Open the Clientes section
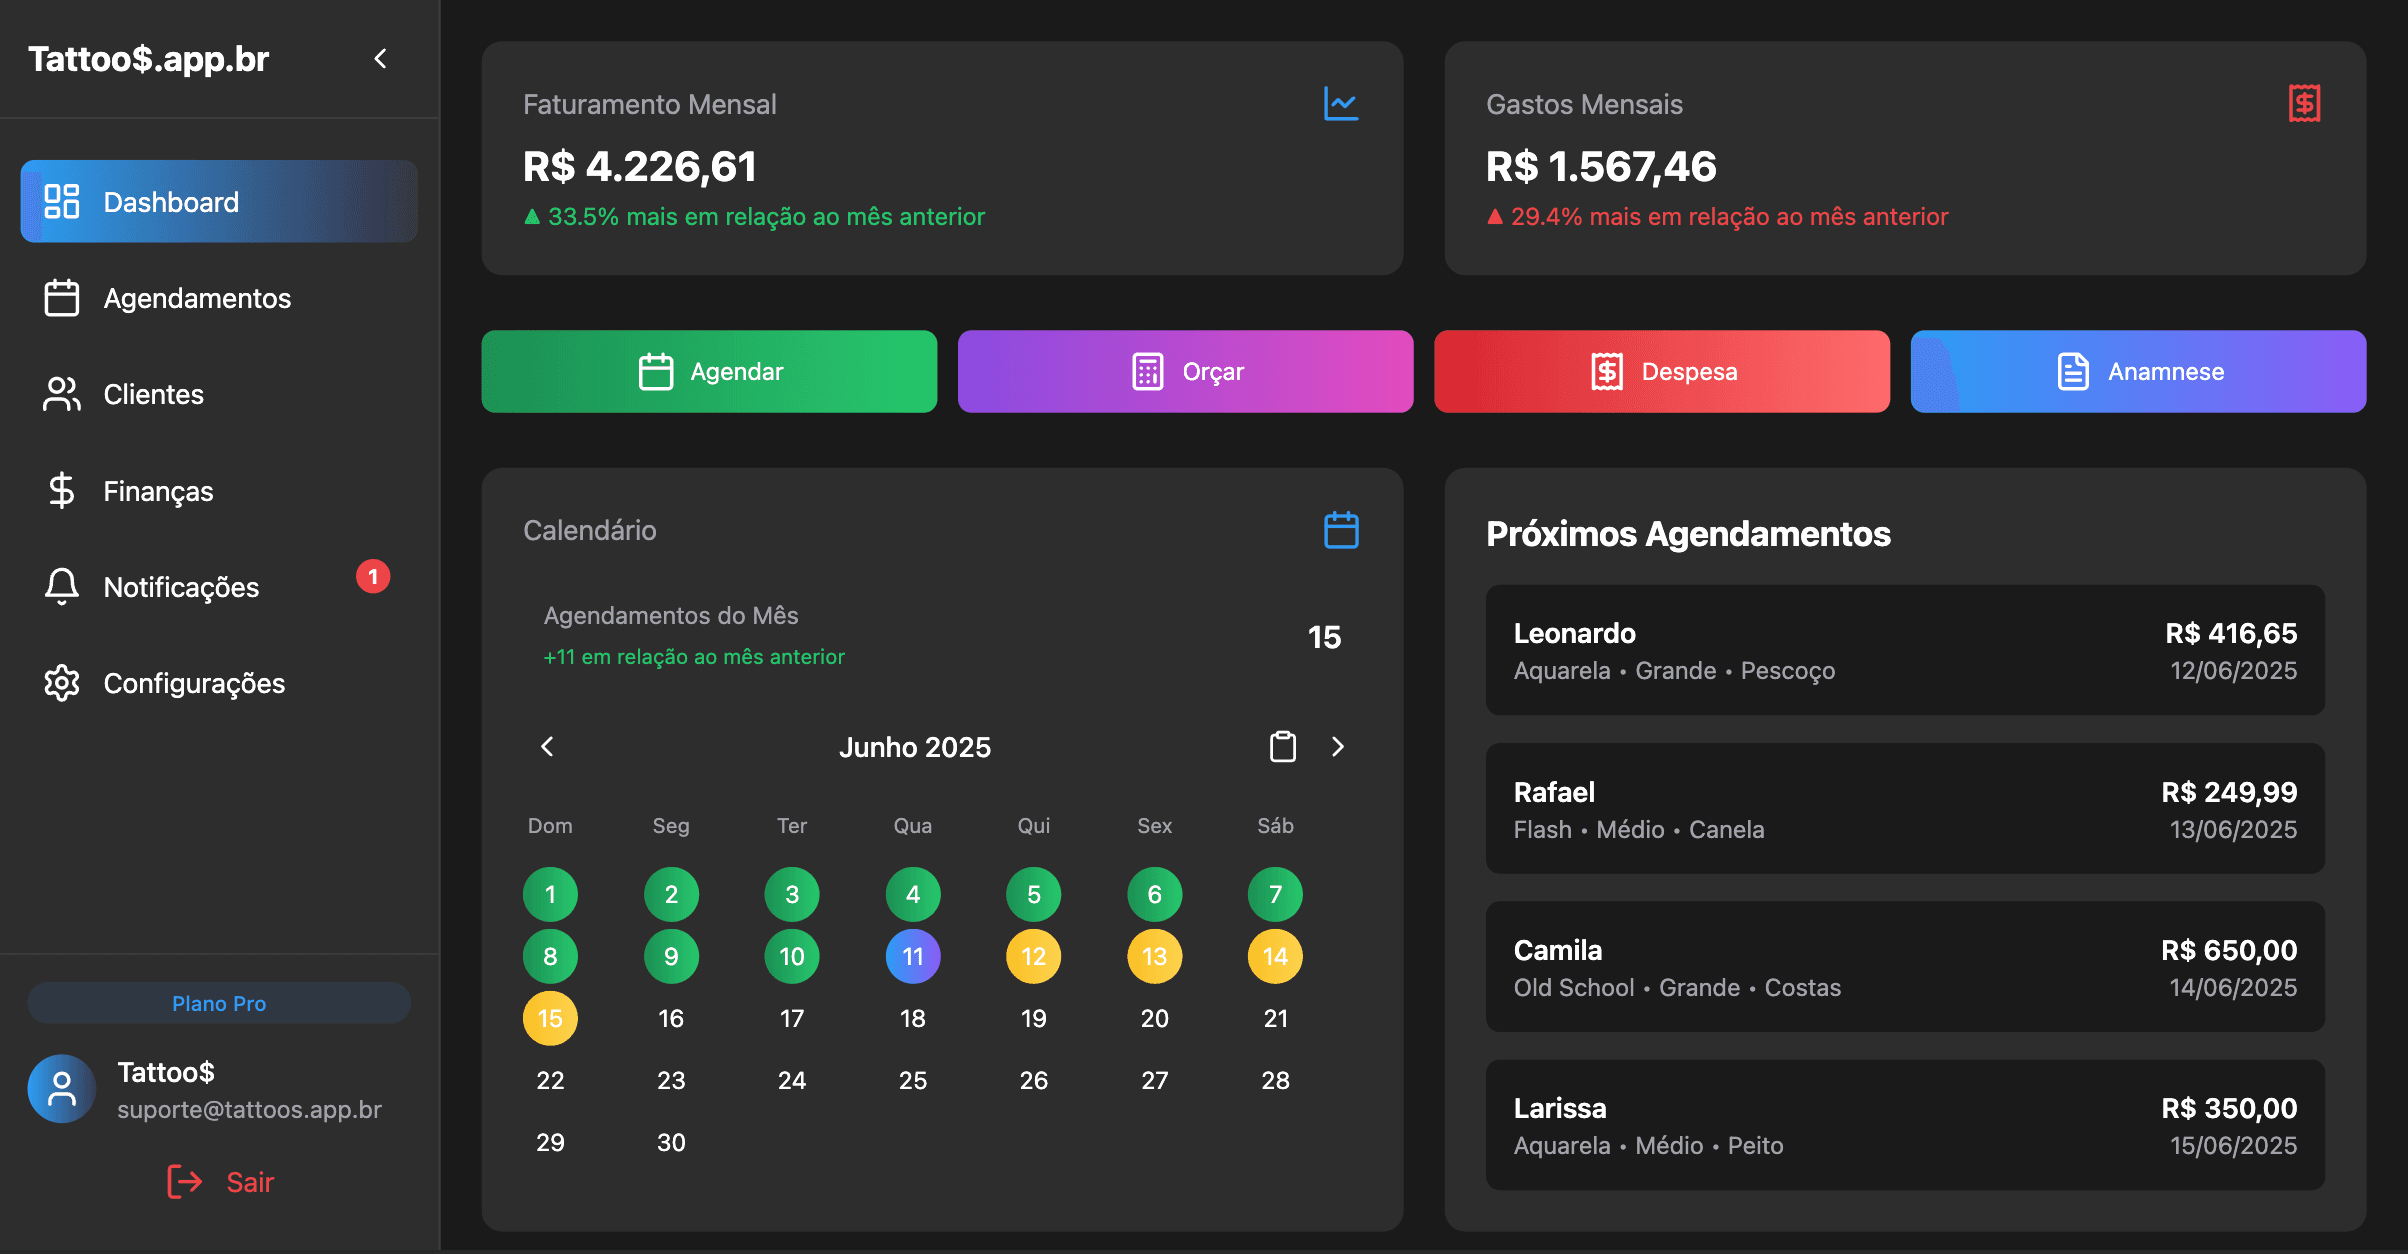The height and width of the screenshot is (1254, 2408). click(153, 394)
